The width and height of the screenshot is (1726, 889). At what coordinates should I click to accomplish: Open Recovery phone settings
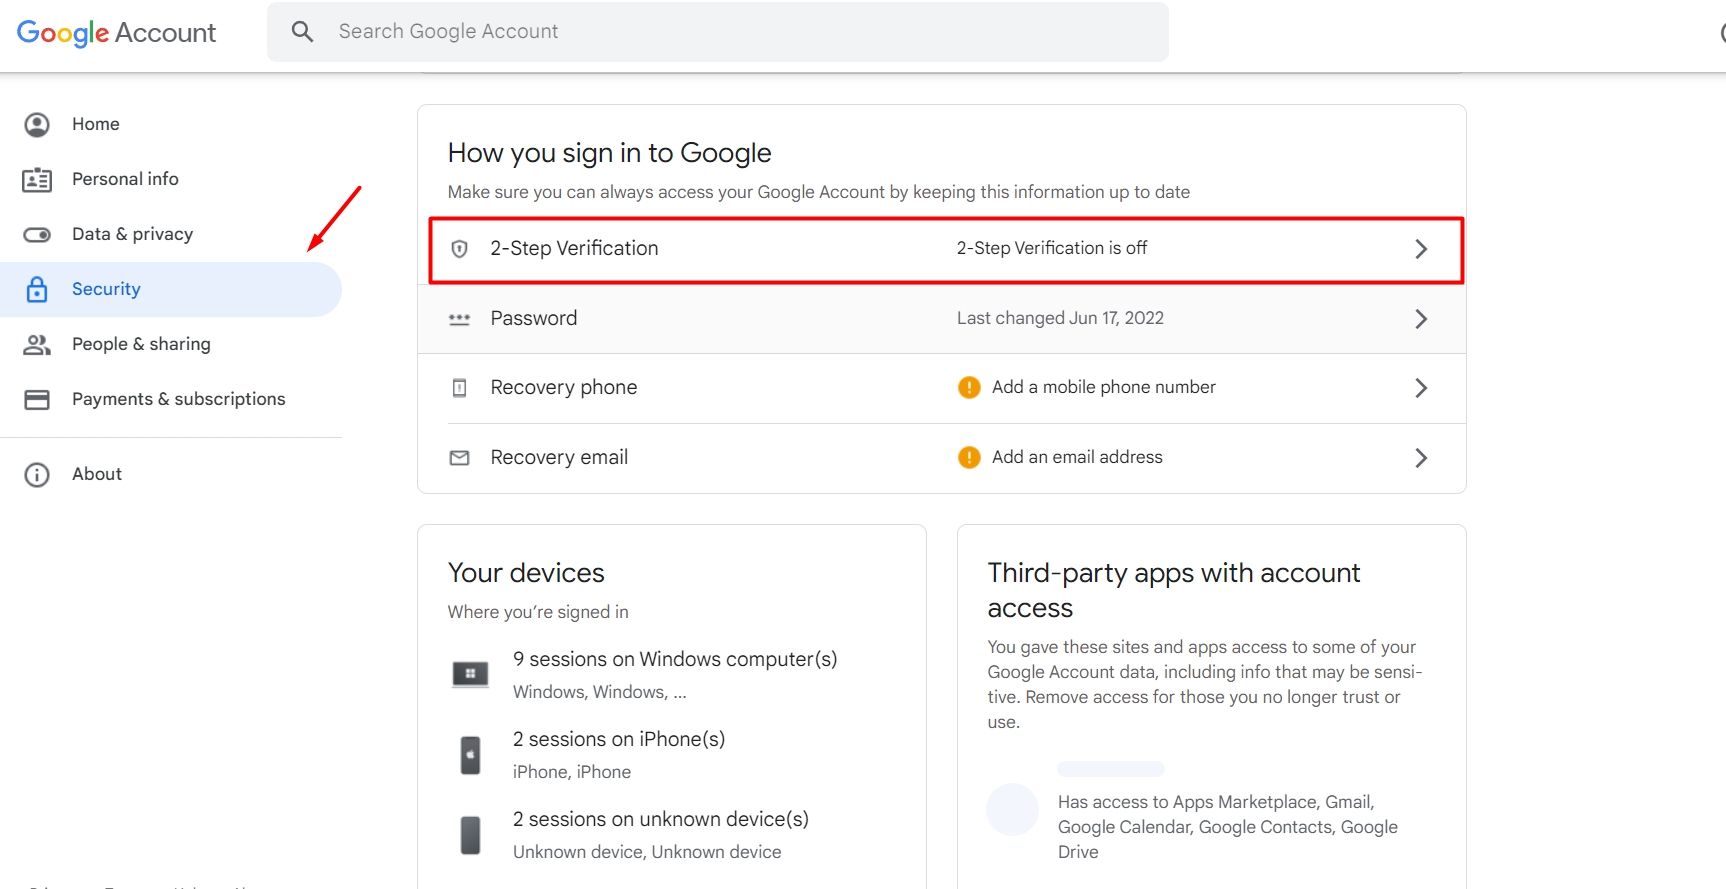(x=942, y=388)
